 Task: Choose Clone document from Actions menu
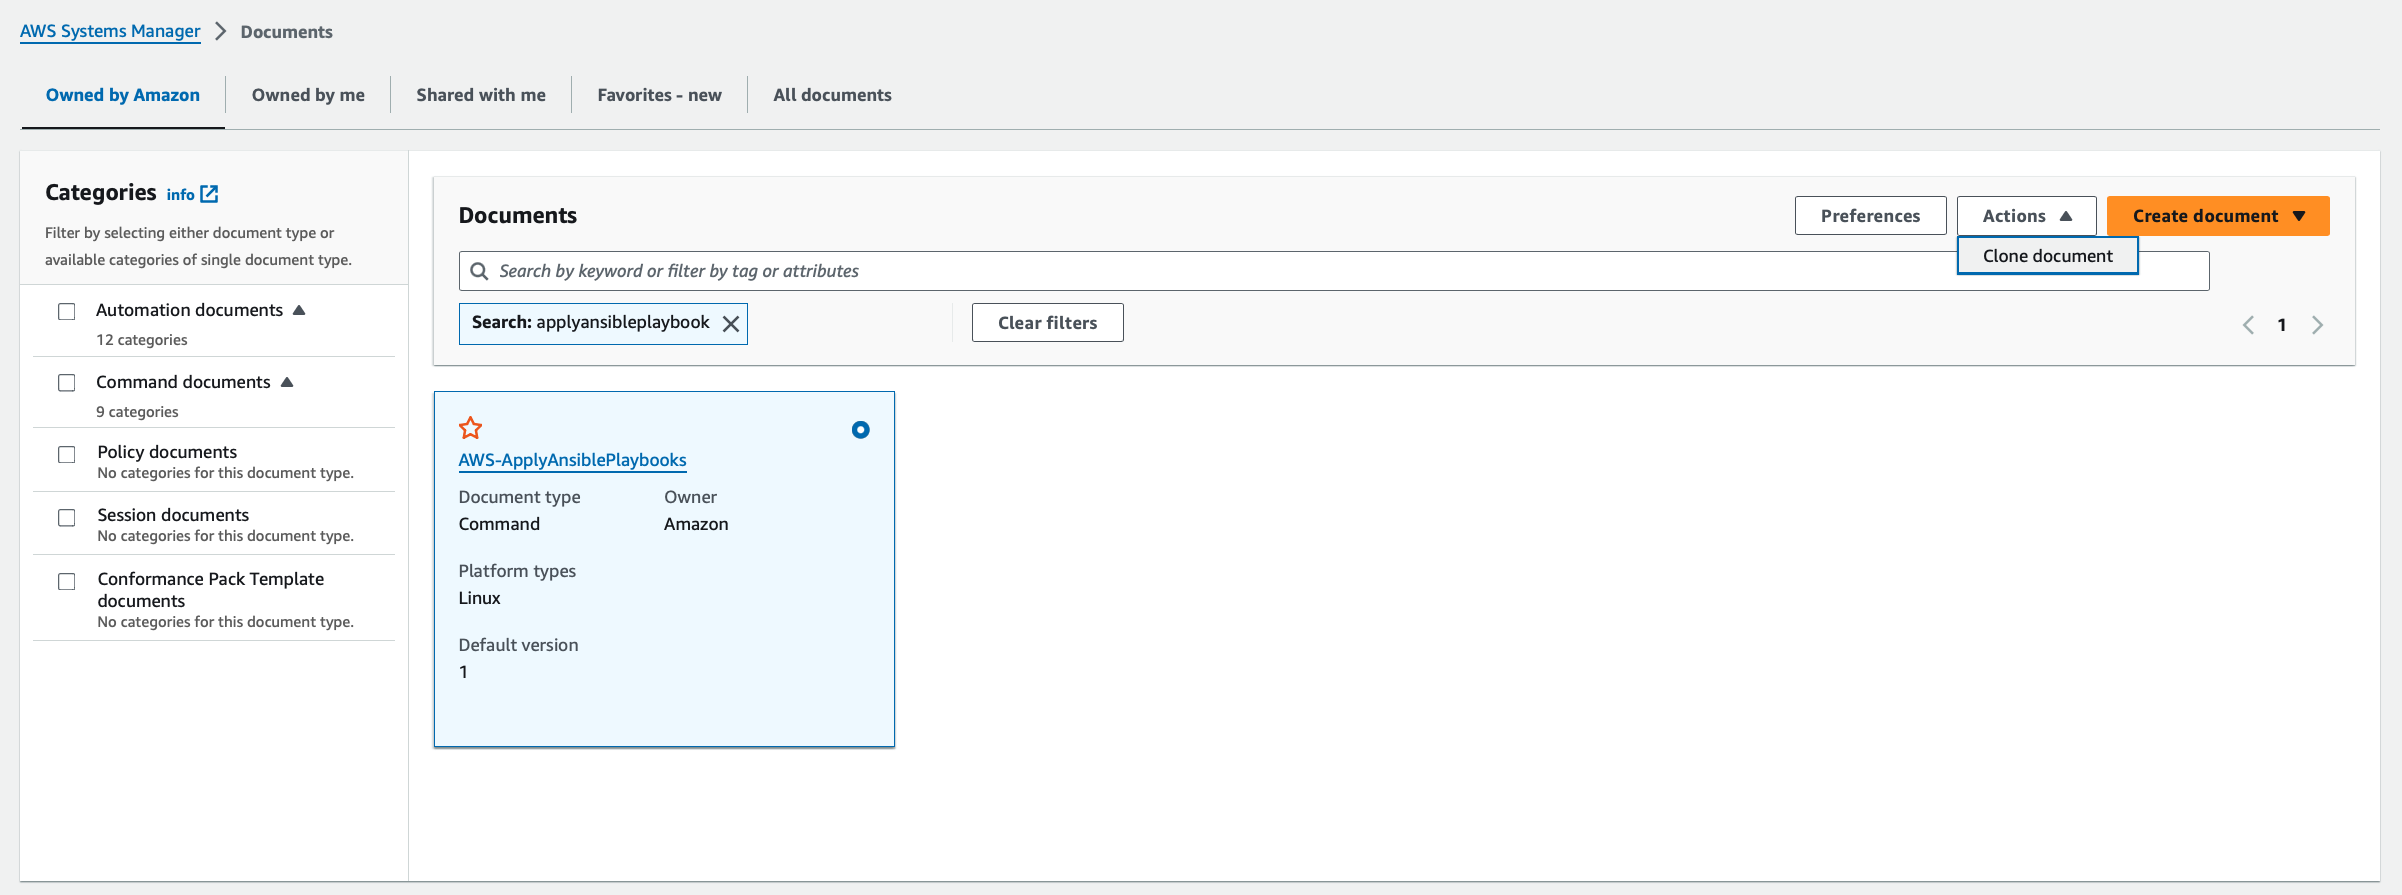click(2047, 256)
